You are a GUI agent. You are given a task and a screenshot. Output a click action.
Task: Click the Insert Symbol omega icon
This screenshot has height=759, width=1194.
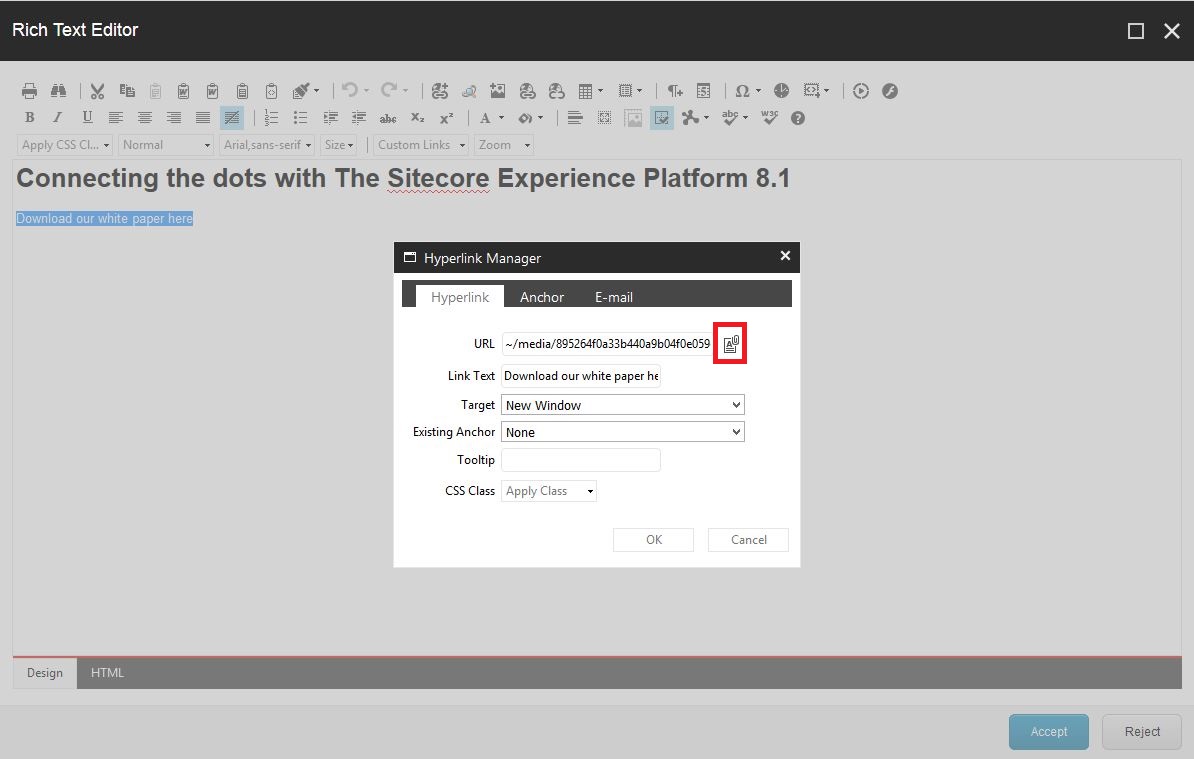pos(742,91)
